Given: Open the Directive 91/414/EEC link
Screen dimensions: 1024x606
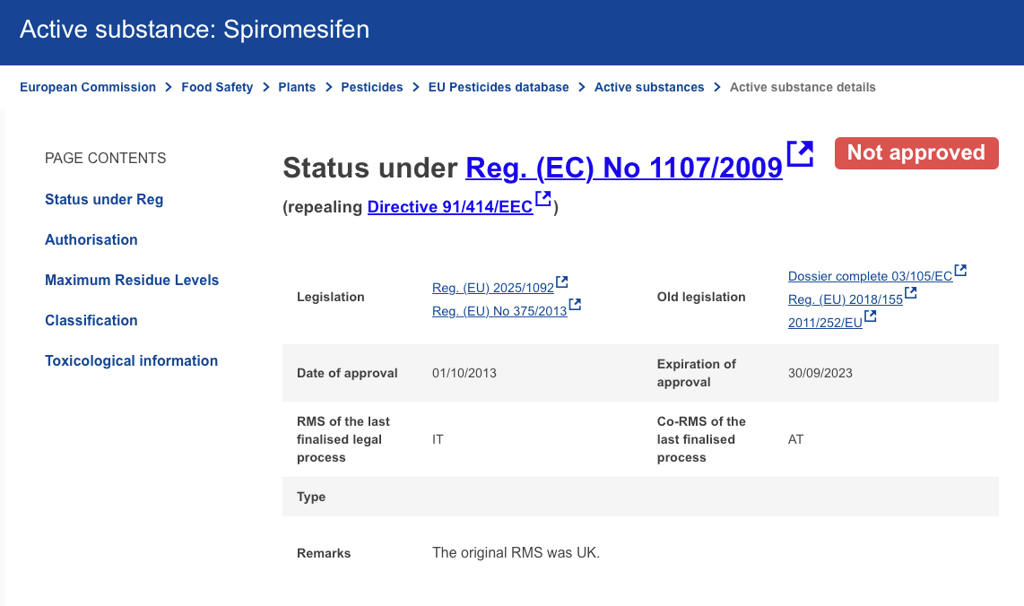Looking at the screenshot, I should pos(450,207).
